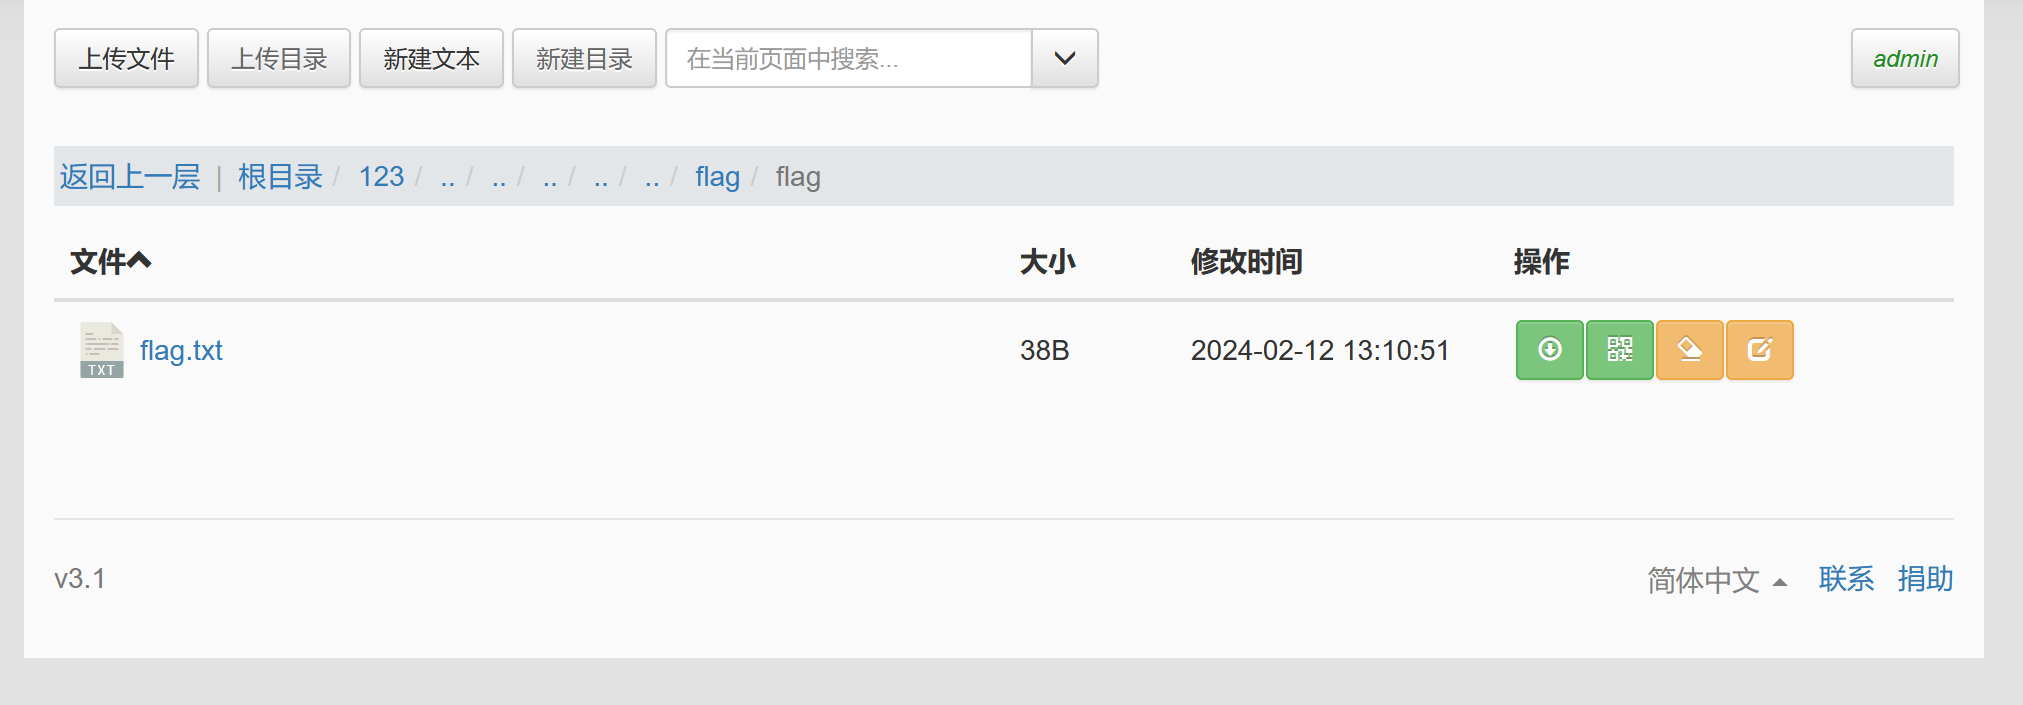Screen dimensions: 2023x705
Task: Click the orange eraser delete icon
Action: pos(1689,350)
